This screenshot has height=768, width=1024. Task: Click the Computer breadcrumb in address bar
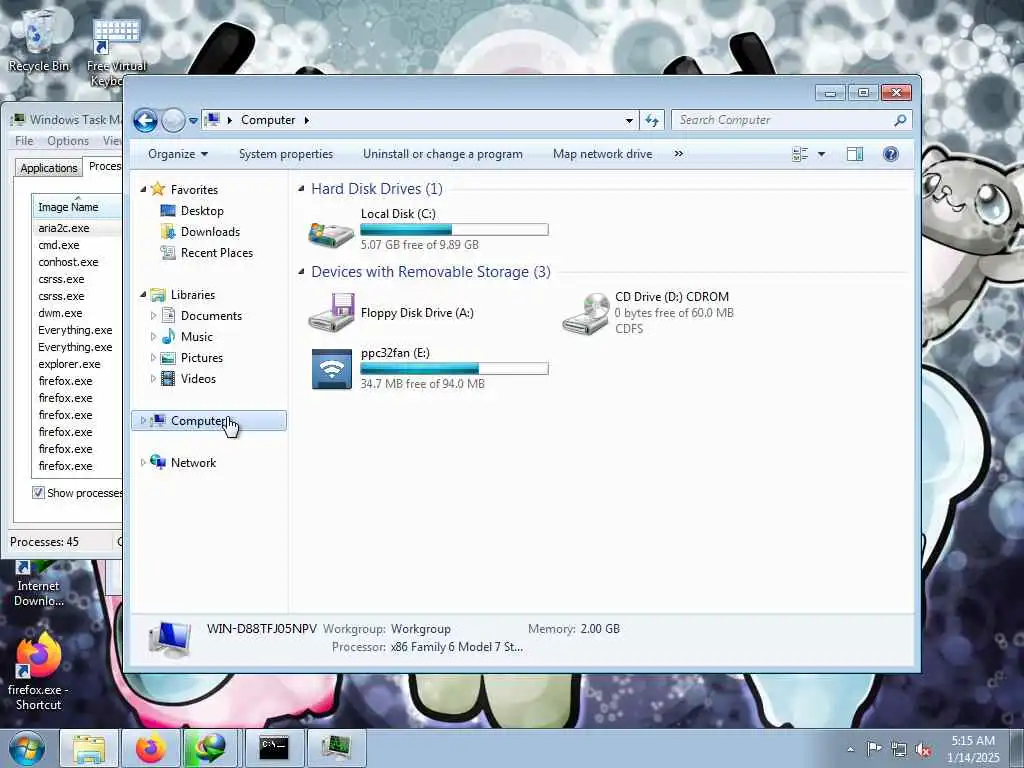(268, 120)
